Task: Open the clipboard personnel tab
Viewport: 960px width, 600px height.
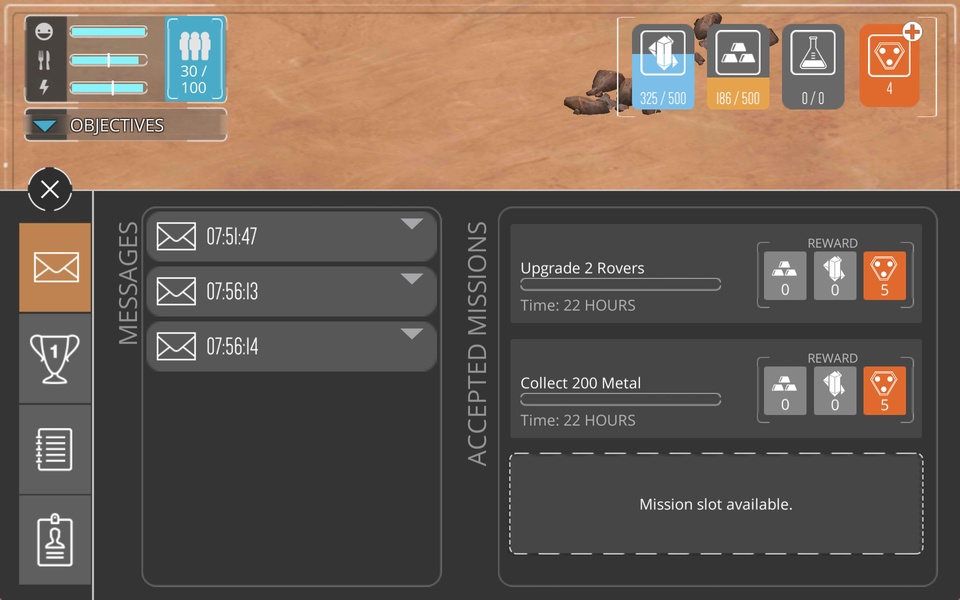Action: pyautogui.click(x=55, y=540)
